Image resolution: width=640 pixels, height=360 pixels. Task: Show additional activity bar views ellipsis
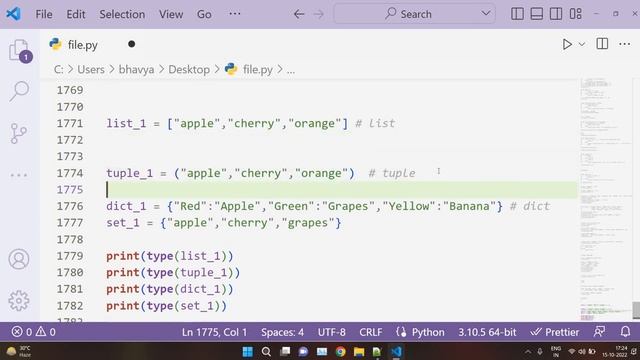click(x=19, y=175)
